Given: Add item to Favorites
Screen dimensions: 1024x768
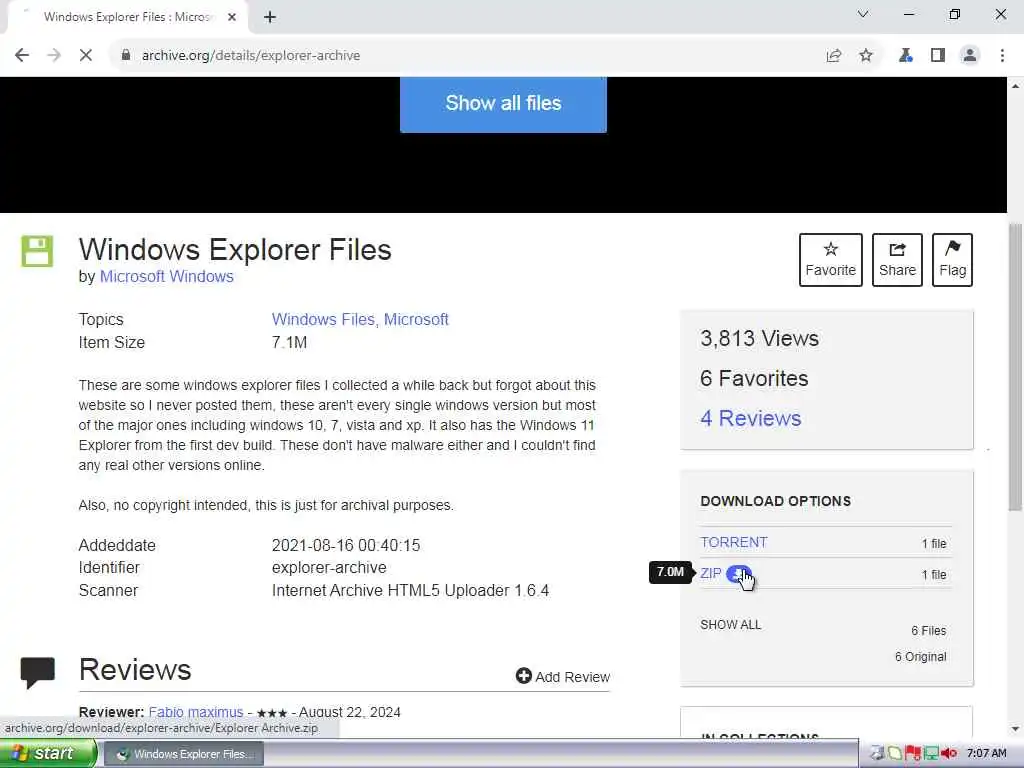Looking at the screenshot, I should (831, 259).
